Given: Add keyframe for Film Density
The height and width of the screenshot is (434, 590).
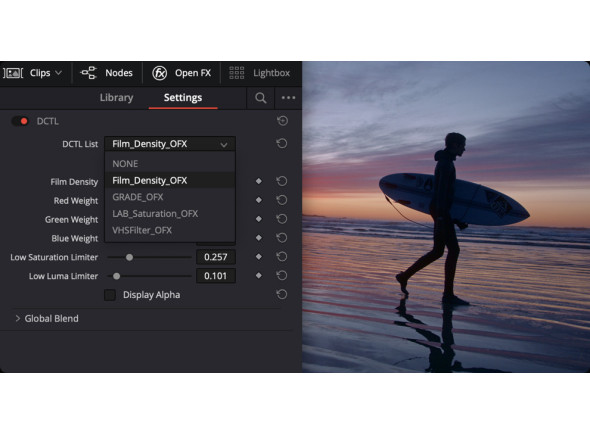Looking at the screenshot, I should (x=259, y=181).
